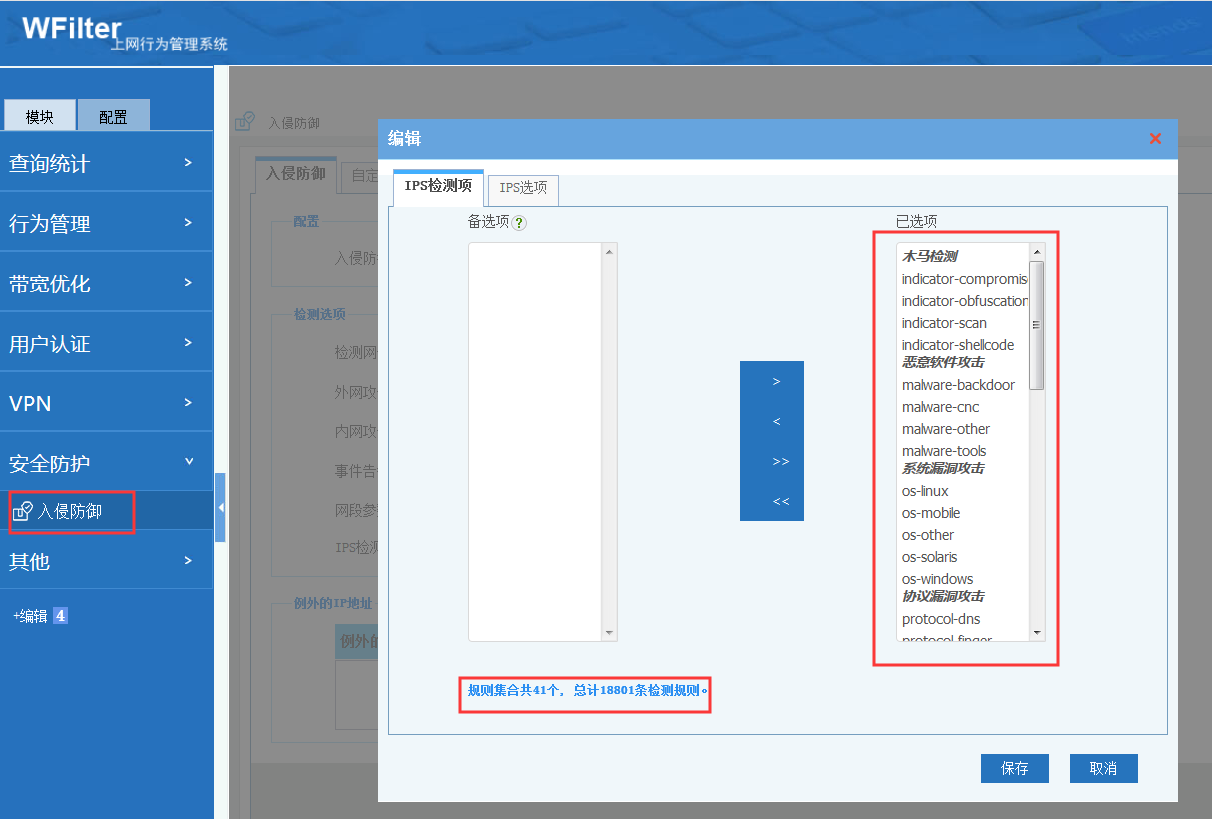The height and width of the screenshot is (819, 1212).
Task: Expand the VPN menu section
Action: [105, 403]
